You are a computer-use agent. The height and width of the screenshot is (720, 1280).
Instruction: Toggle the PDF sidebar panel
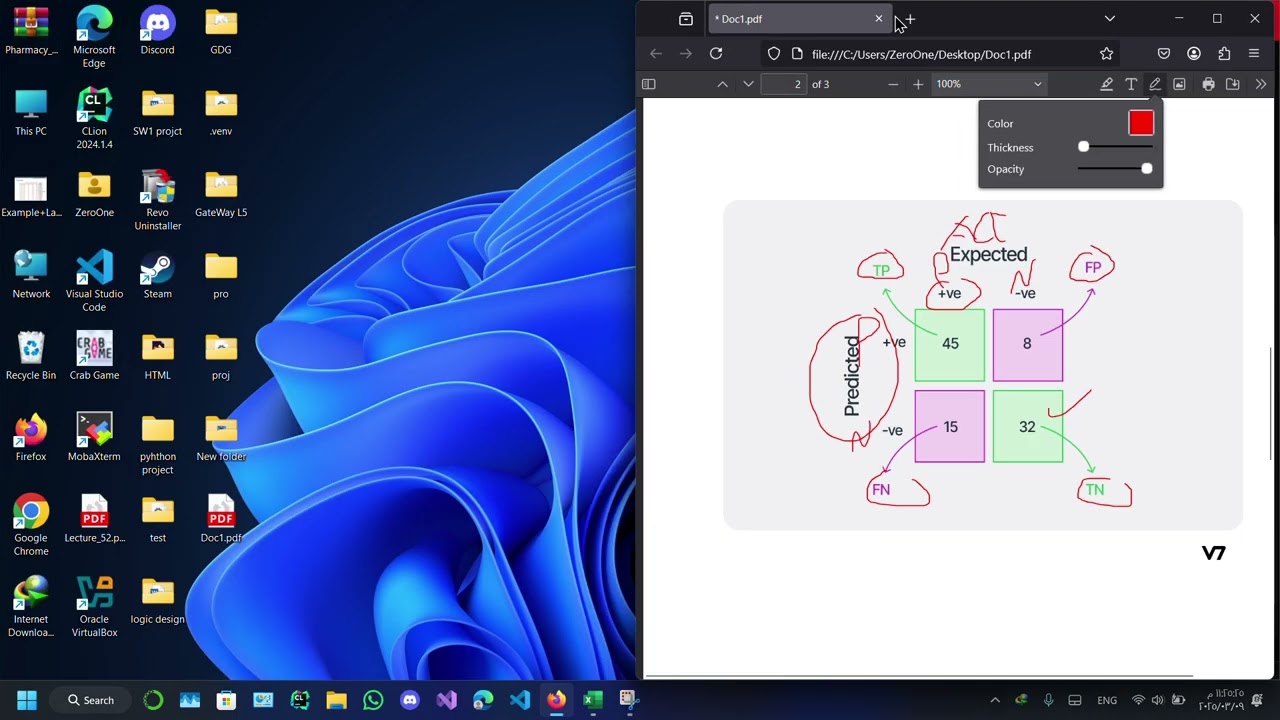point(648,84)
